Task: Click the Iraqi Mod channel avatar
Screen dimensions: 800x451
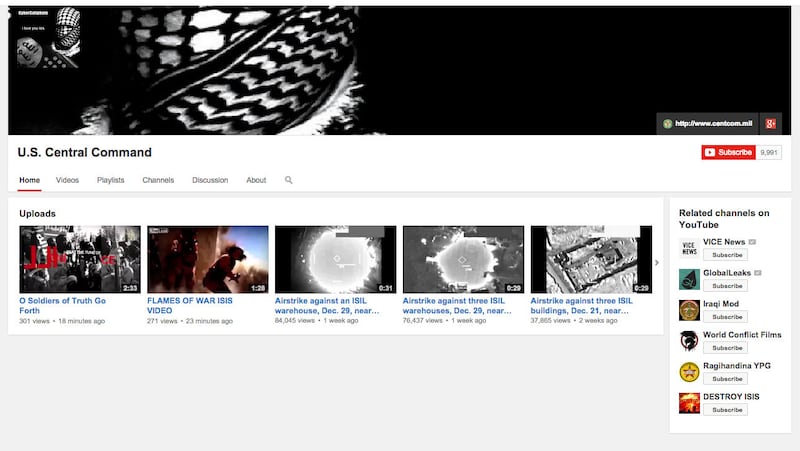Action: pyautogui.click(x=689, y=310)
